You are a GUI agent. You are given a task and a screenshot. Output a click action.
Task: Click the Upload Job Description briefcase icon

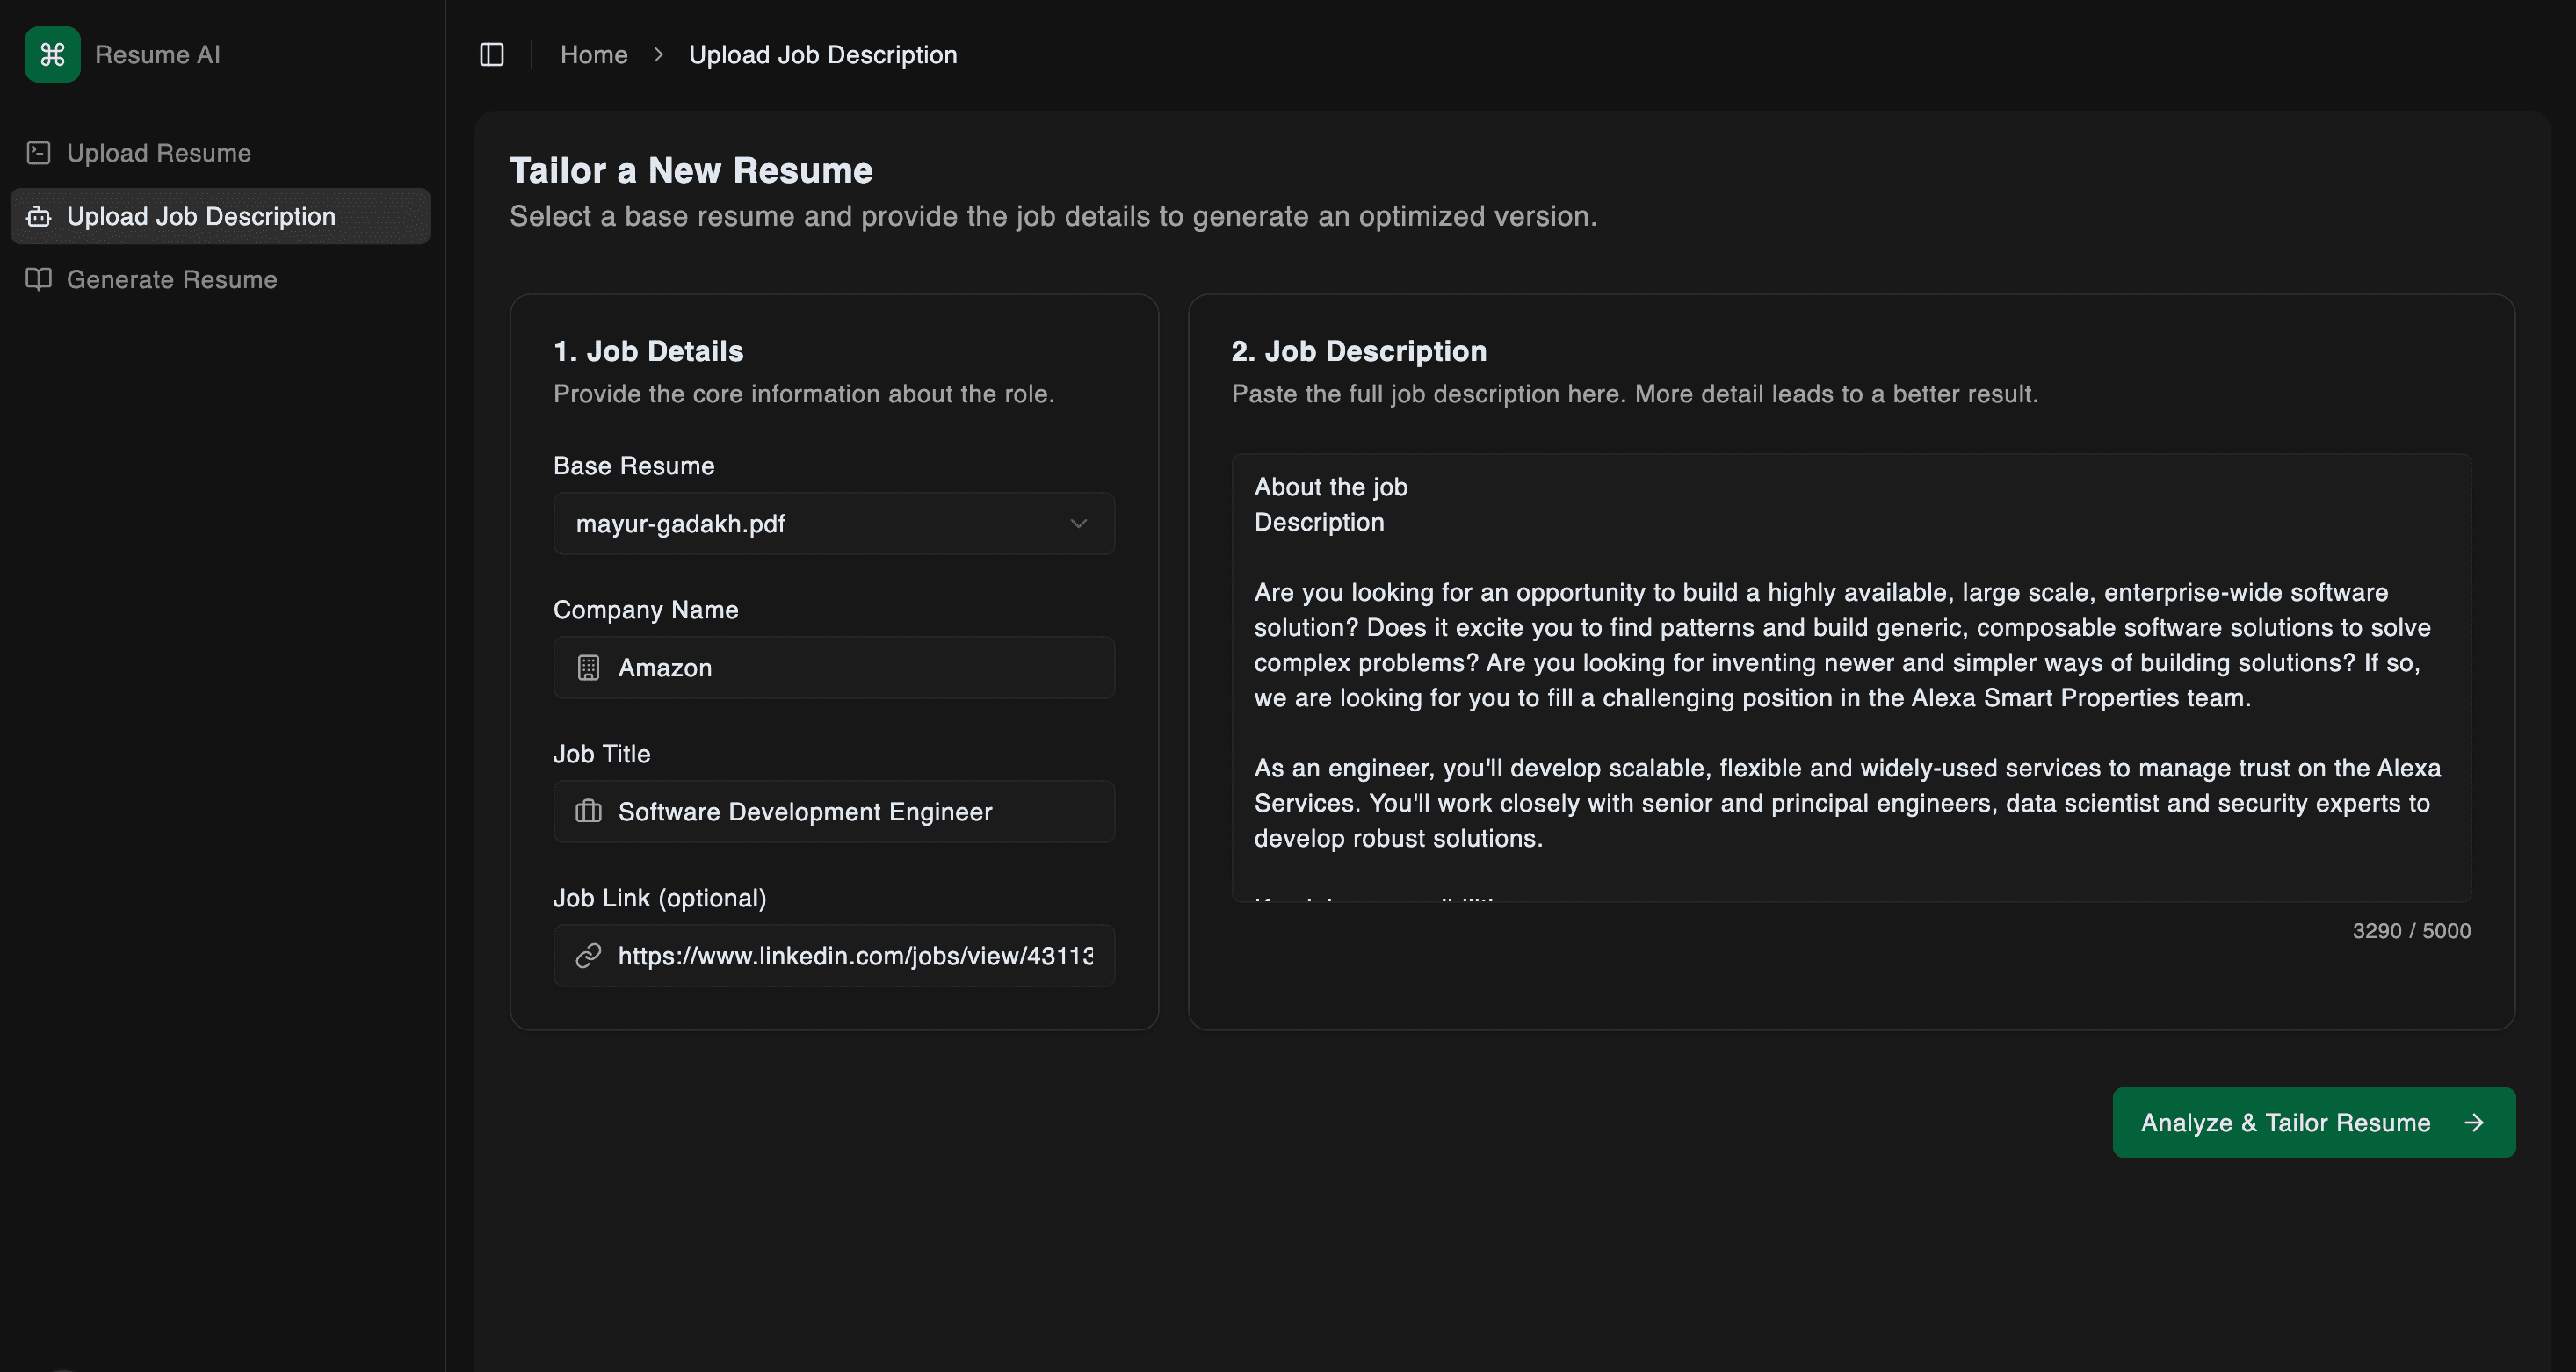click(x=38, y=216)
